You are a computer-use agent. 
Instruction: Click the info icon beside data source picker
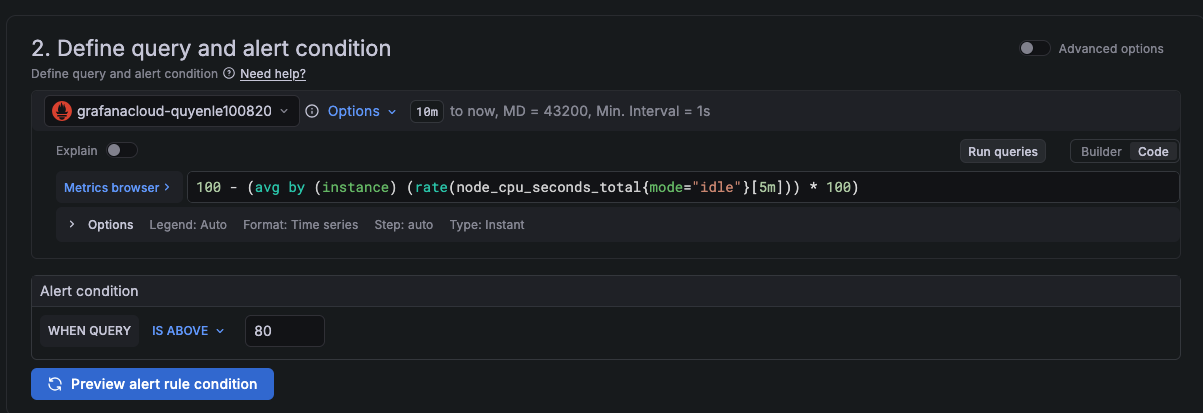point(312,111)
